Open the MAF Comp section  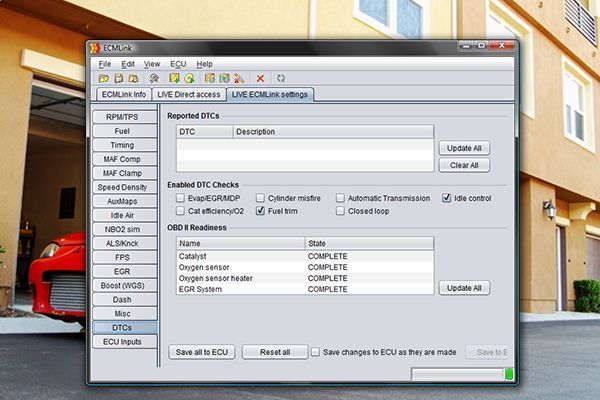[125, 159]
